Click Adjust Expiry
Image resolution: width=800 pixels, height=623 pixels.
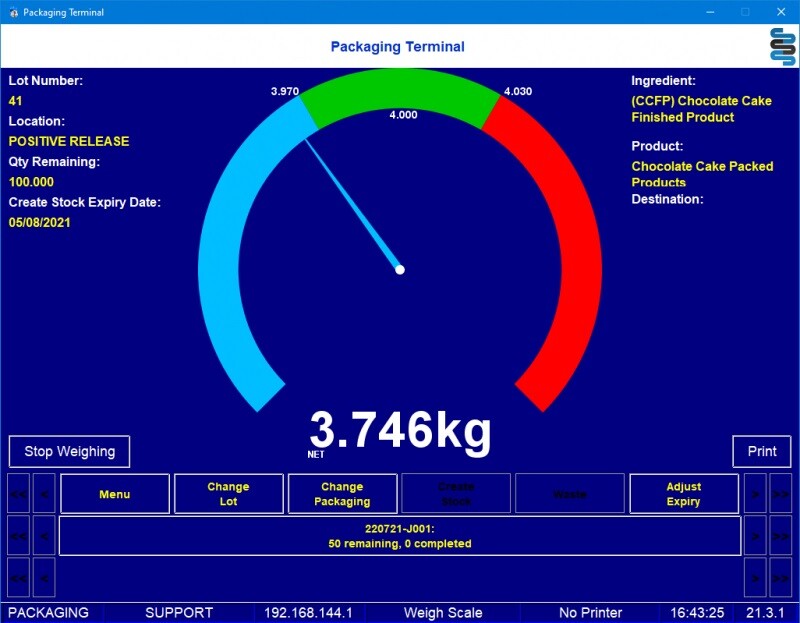[x=684, y=494]
